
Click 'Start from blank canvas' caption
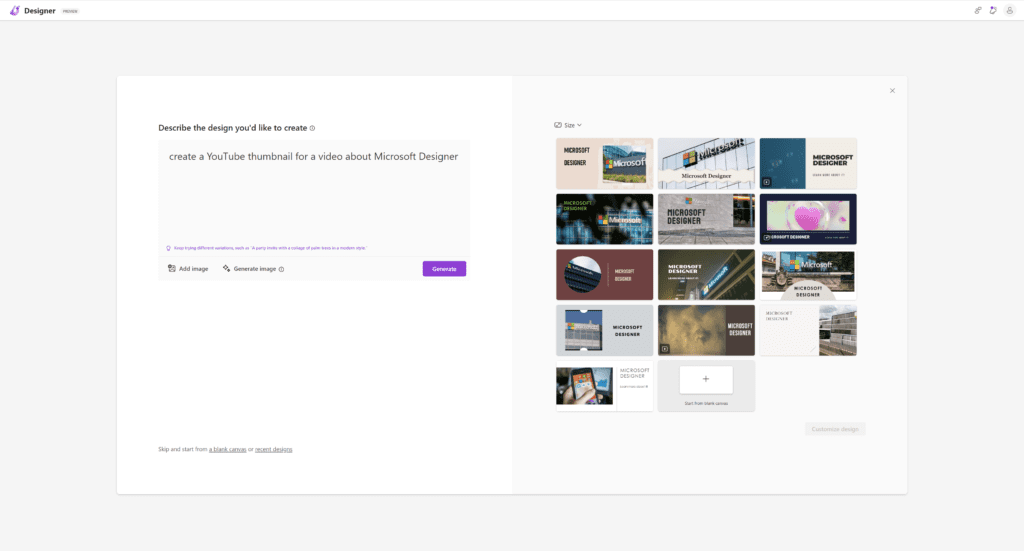[706, 403]
